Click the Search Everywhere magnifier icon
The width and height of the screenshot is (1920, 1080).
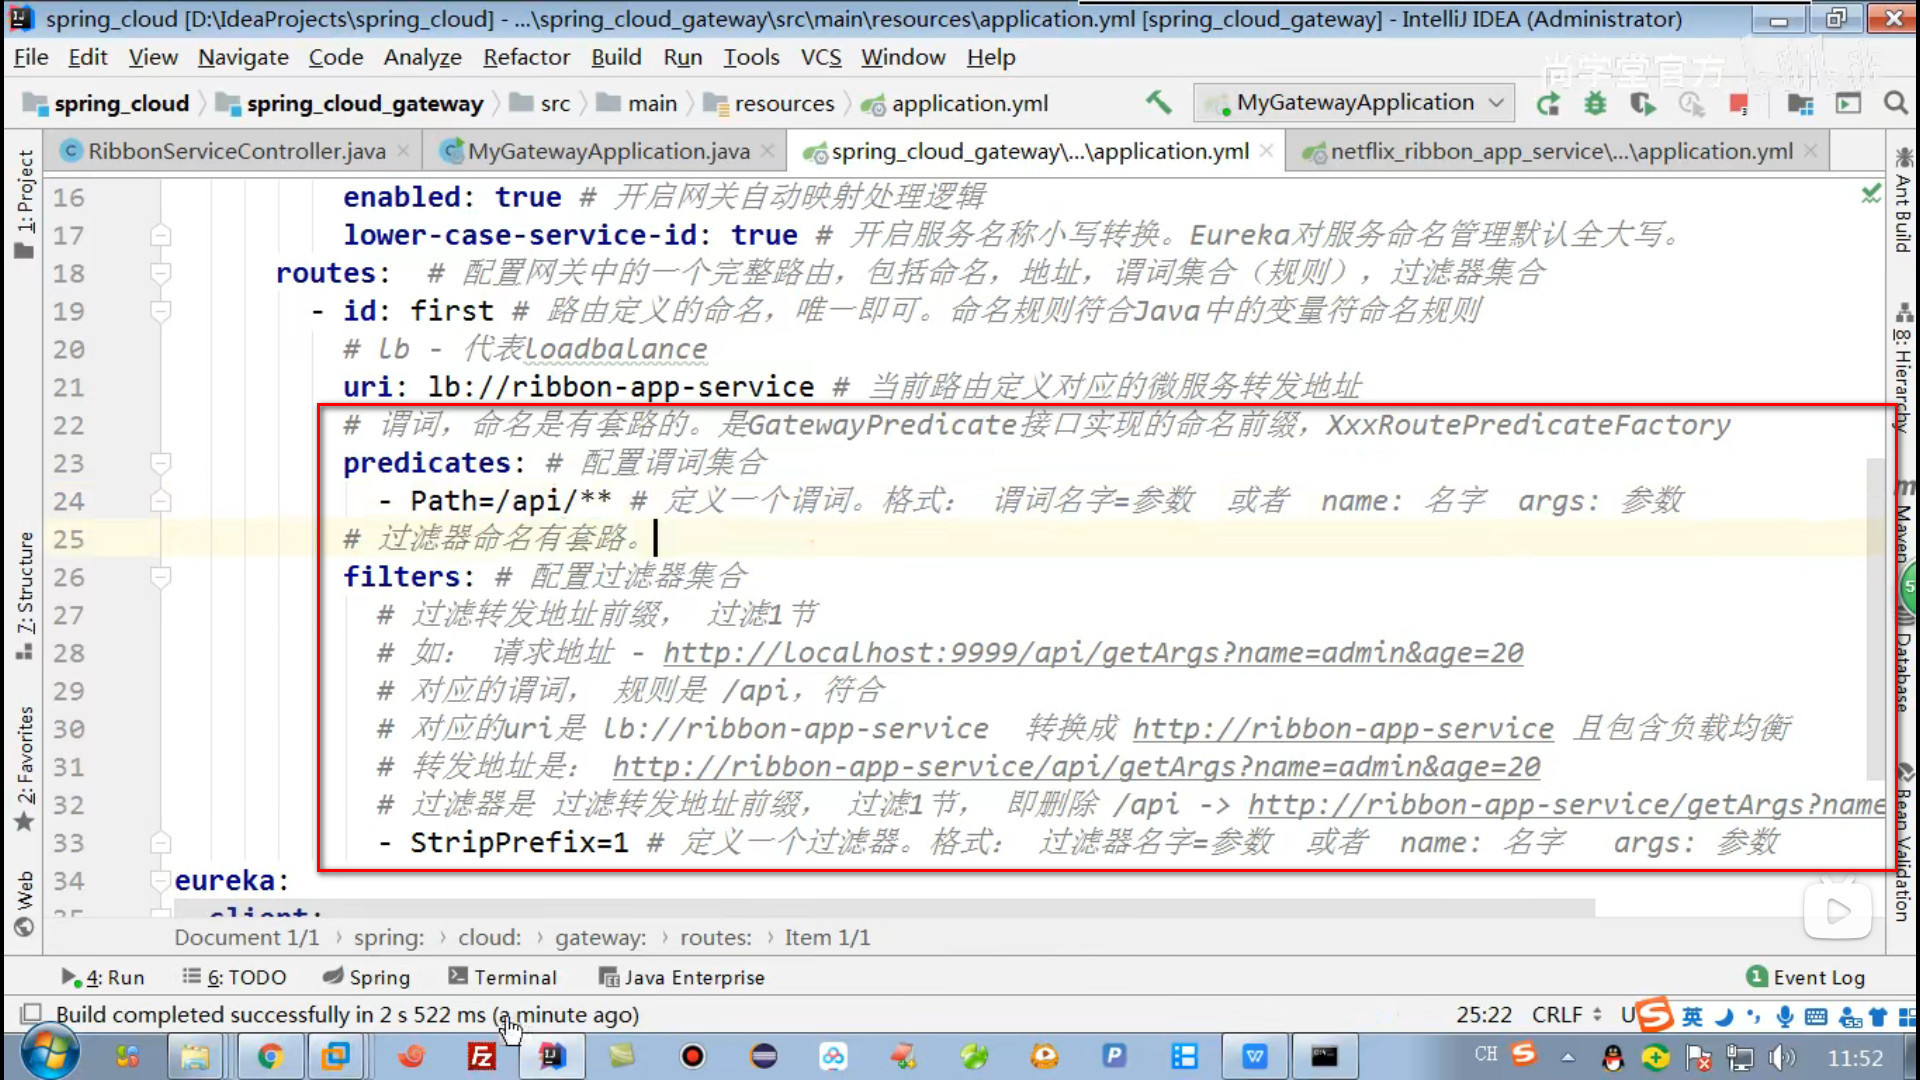pos(1895,103)
